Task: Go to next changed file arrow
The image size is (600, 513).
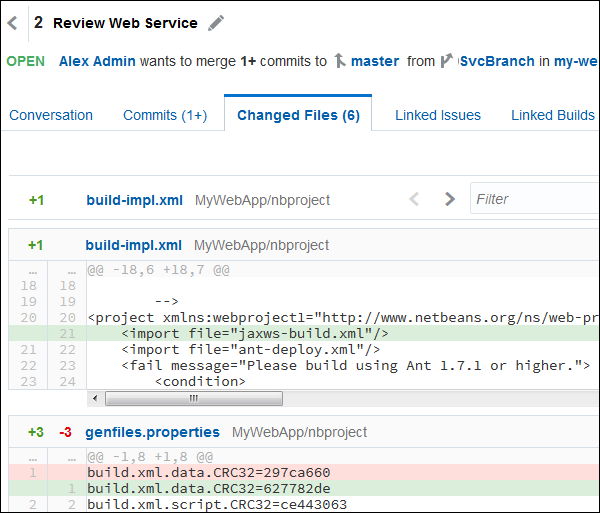Action: pyautogui.click(x=450, y=199)
